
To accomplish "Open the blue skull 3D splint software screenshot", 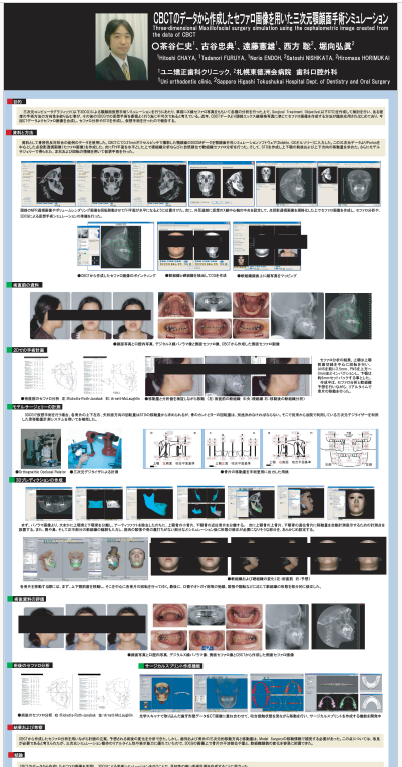I will coord(166,693).
